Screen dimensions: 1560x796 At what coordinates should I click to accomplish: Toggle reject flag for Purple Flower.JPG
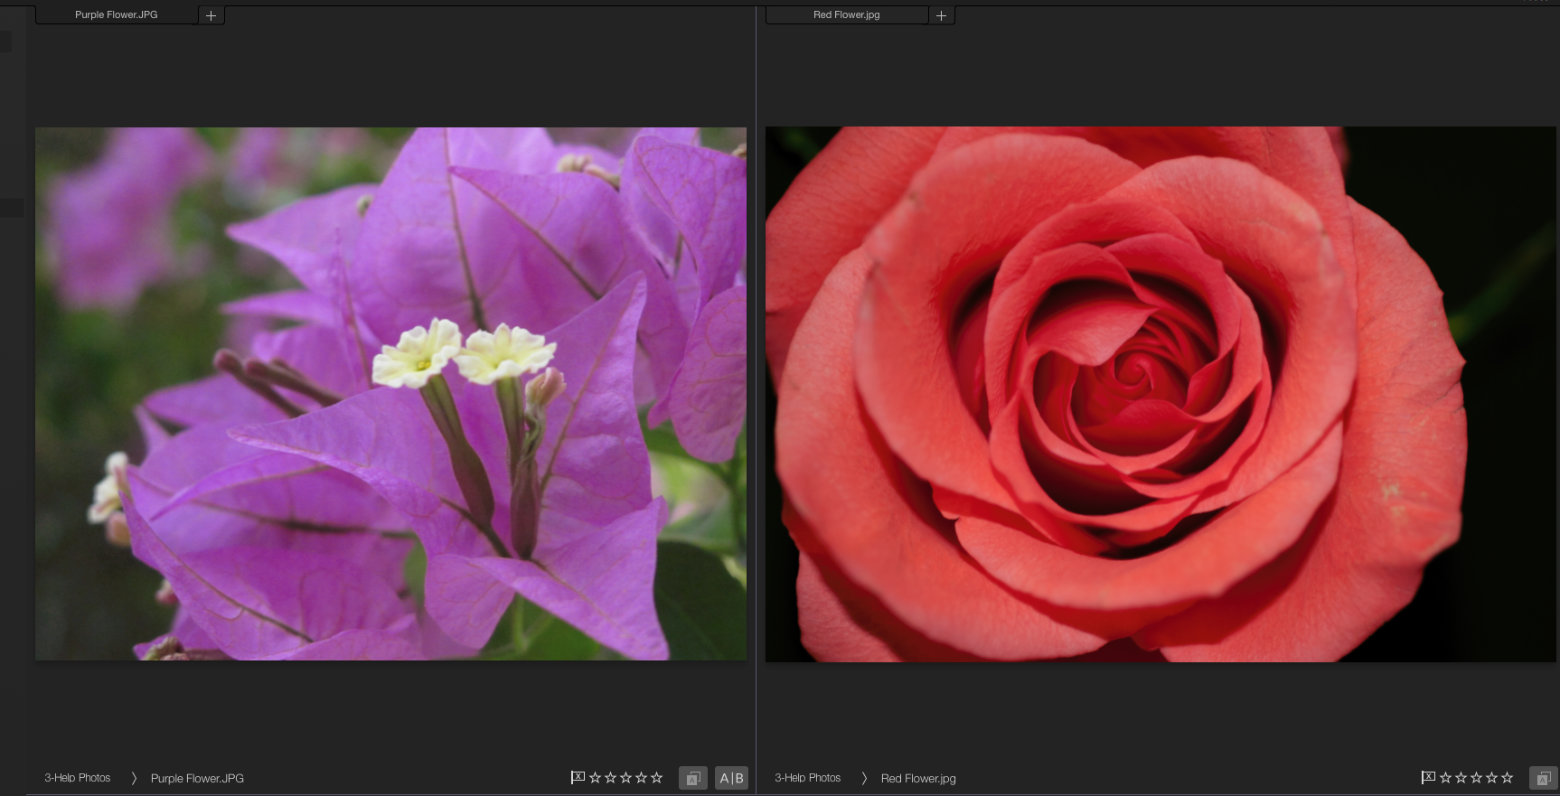(x=577, y=777)
